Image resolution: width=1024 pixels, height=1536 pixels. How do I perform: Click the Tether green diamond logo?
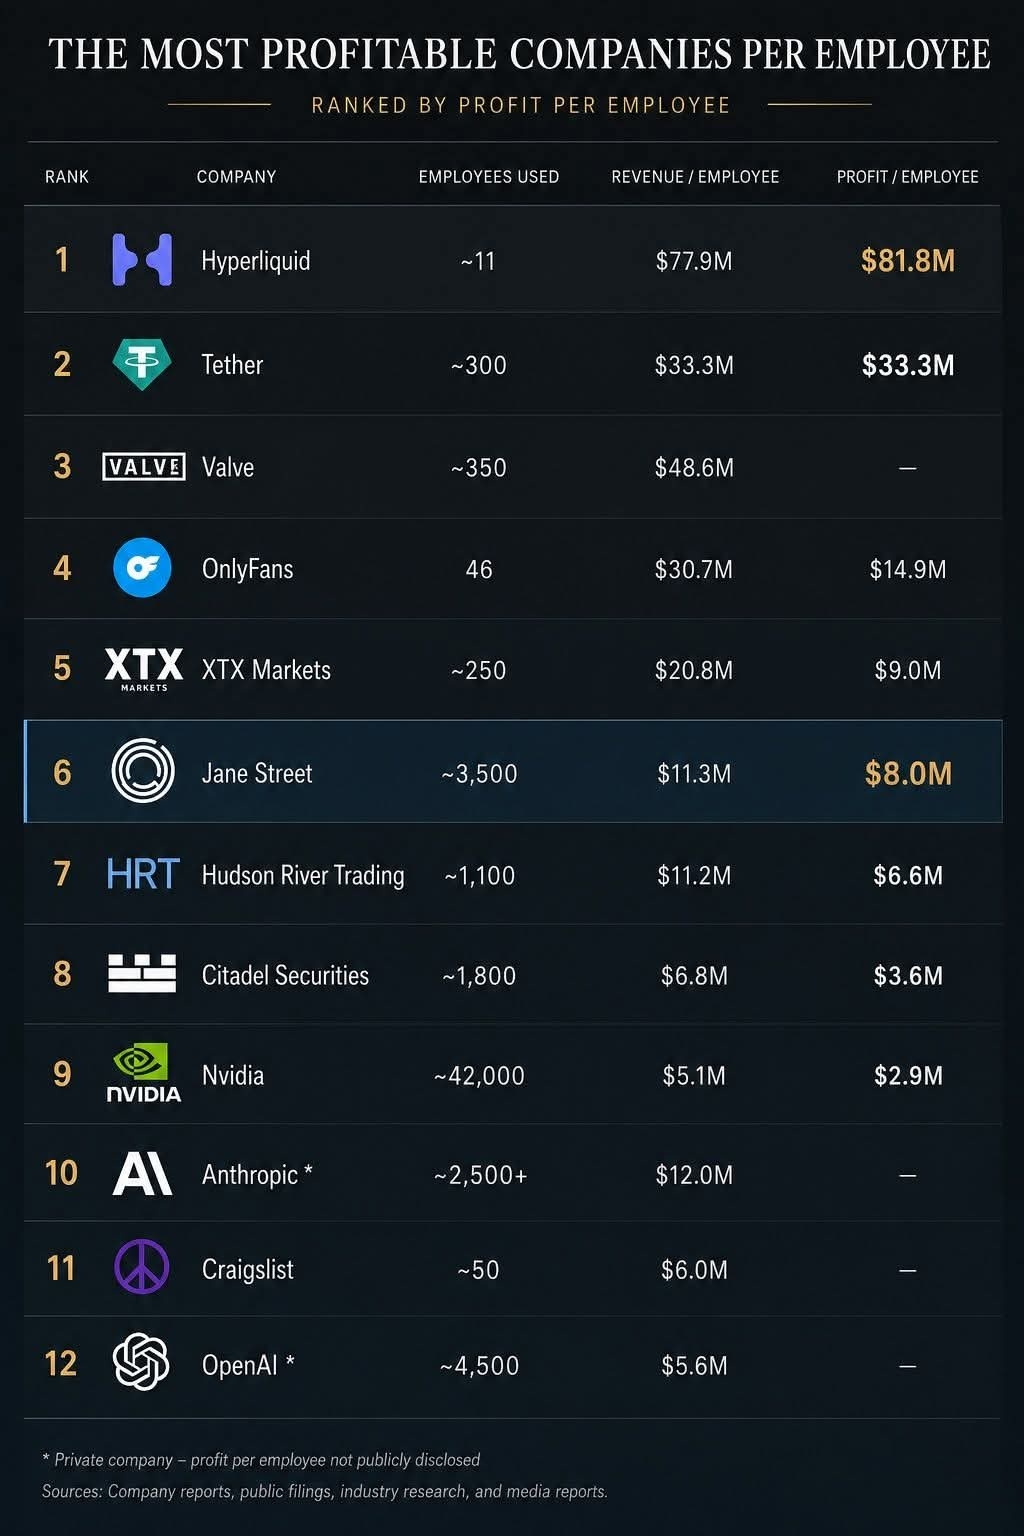pos(142,363)
